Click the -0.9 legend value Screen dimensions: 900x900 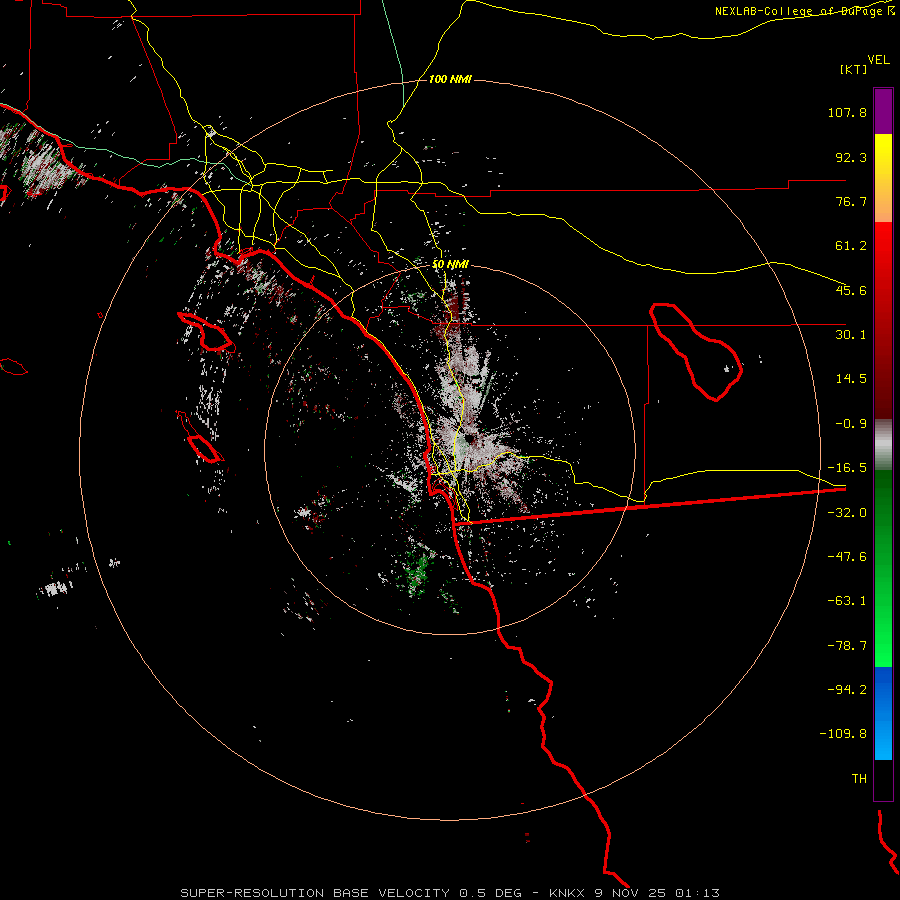(x=851, y=424)
